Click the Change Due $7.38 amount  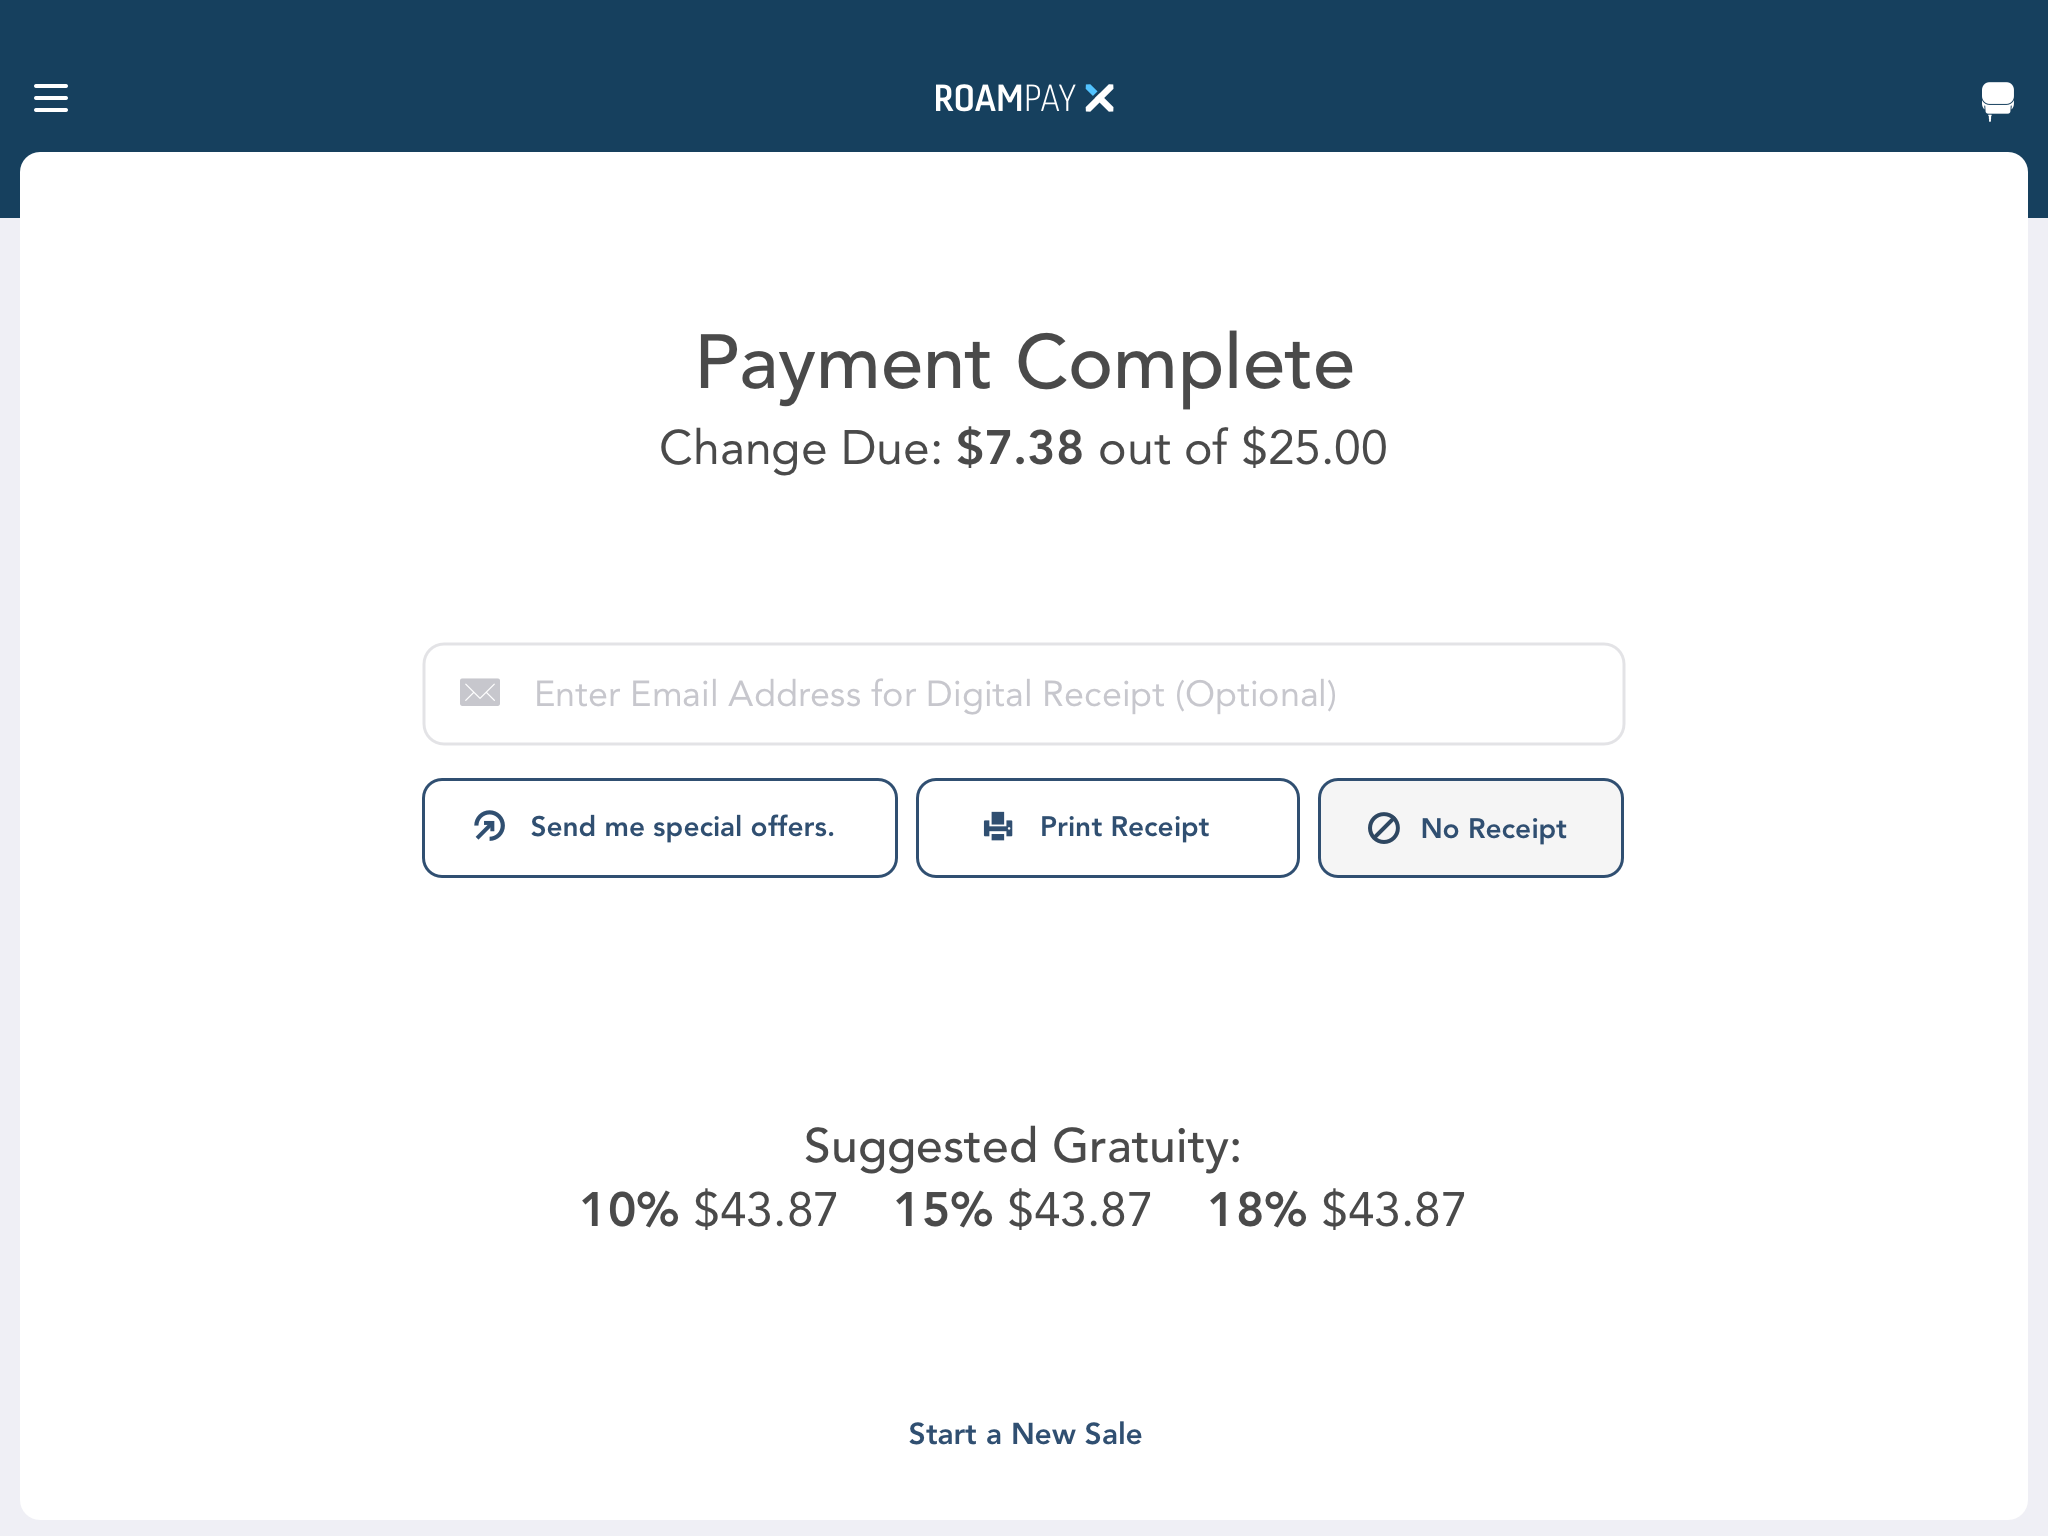[1020, 448]
